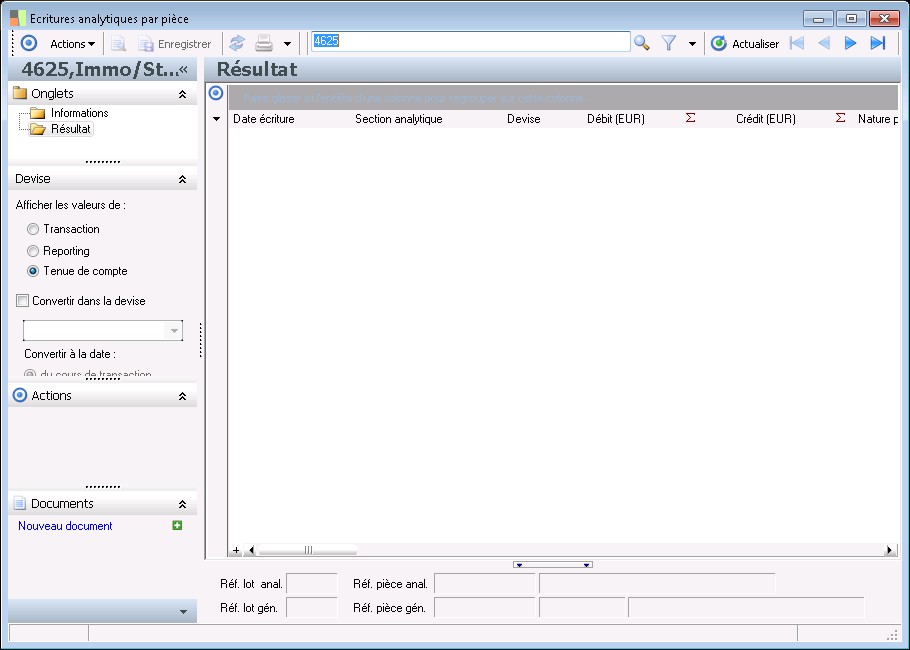Go to the last record
910x650 pixels.
(878, 43)
